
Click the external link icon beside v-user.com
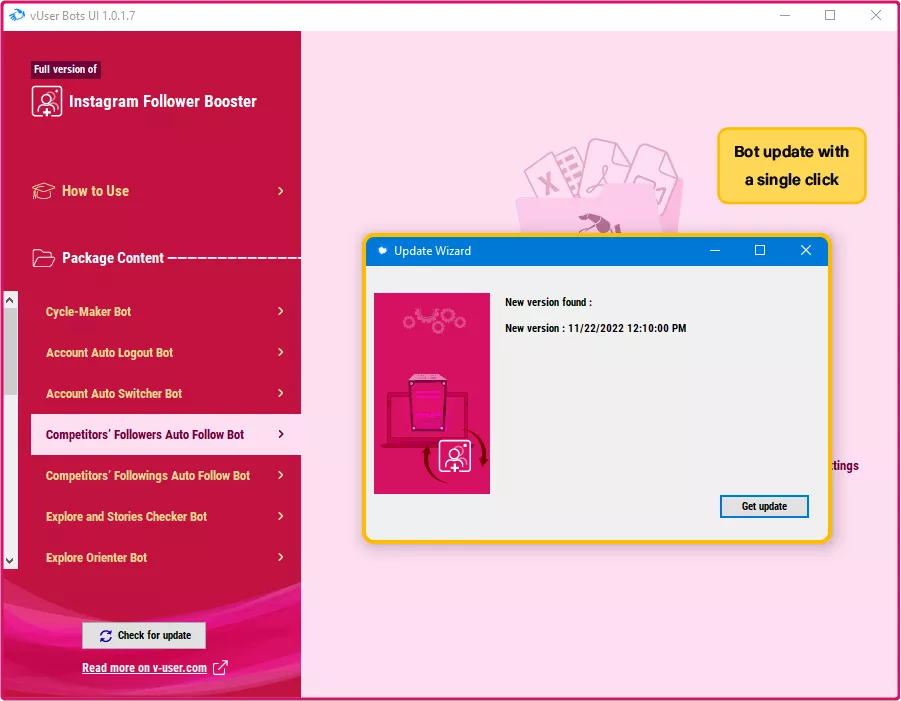pos(220,668)
